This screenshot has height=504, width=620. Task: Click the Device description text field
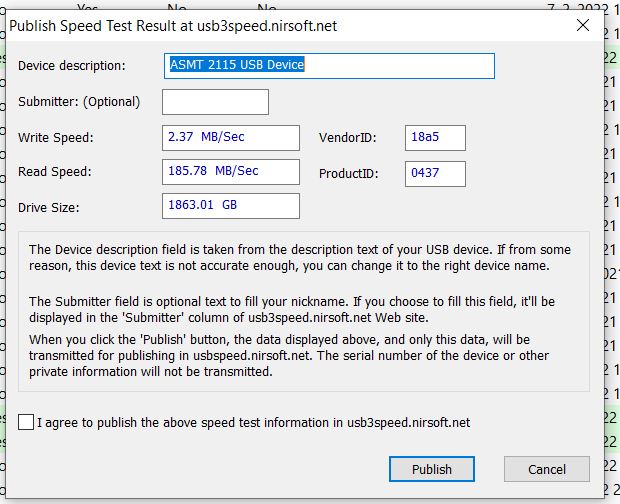coord(329,66)
